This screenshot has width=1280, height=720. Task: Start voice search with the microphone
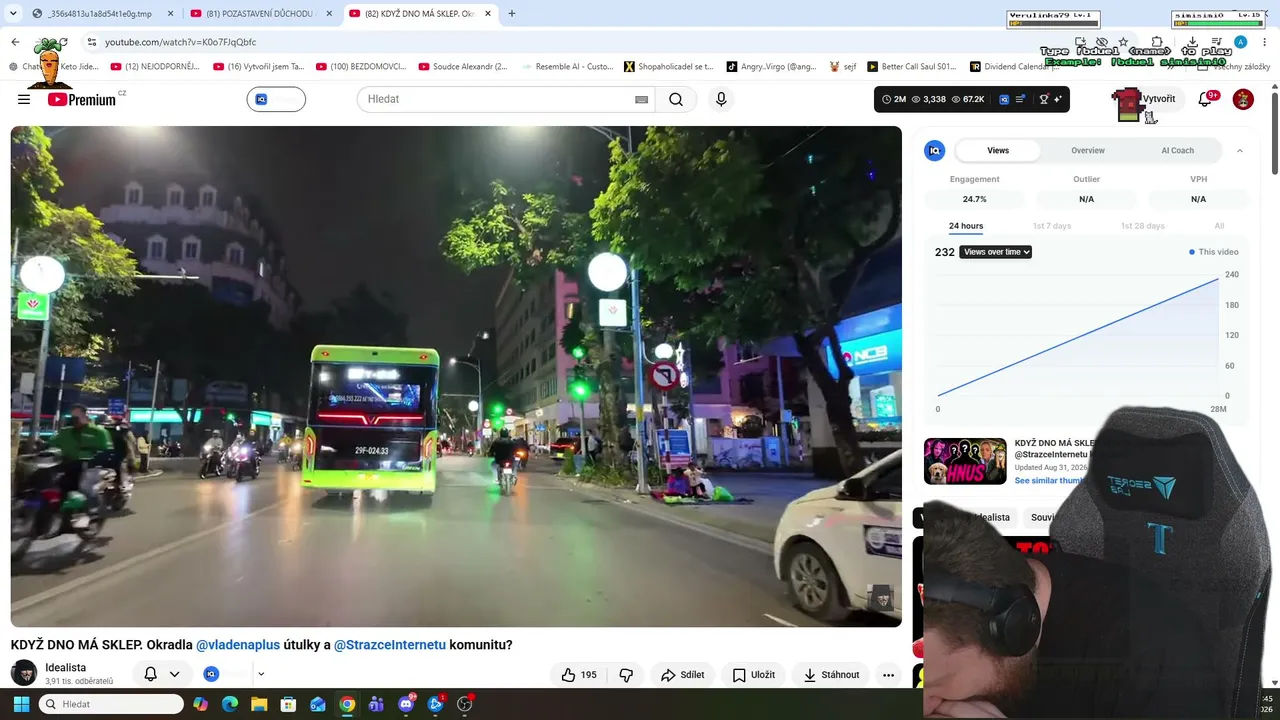click(721, 99)
